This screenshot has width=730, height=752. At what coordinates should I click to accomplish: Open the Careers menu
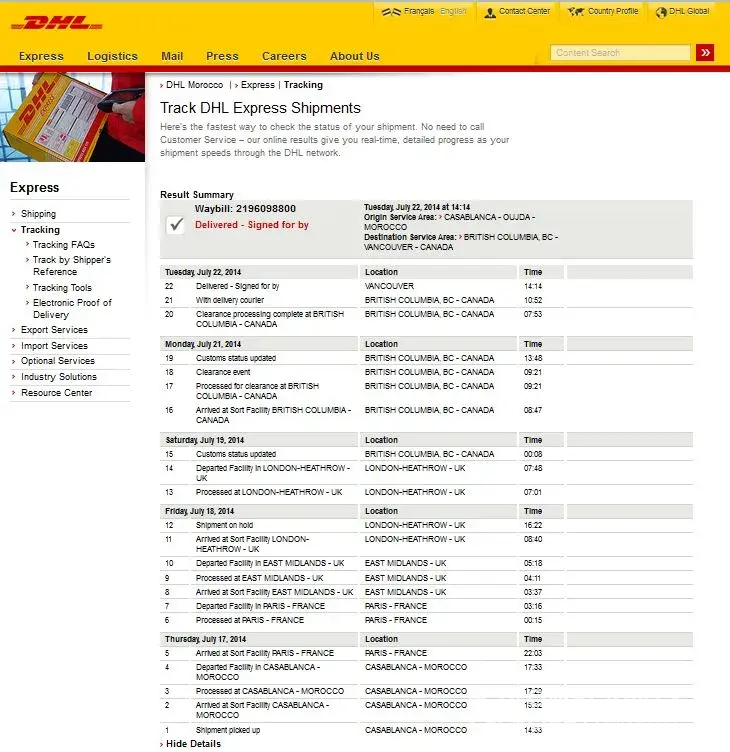[284, 56]
